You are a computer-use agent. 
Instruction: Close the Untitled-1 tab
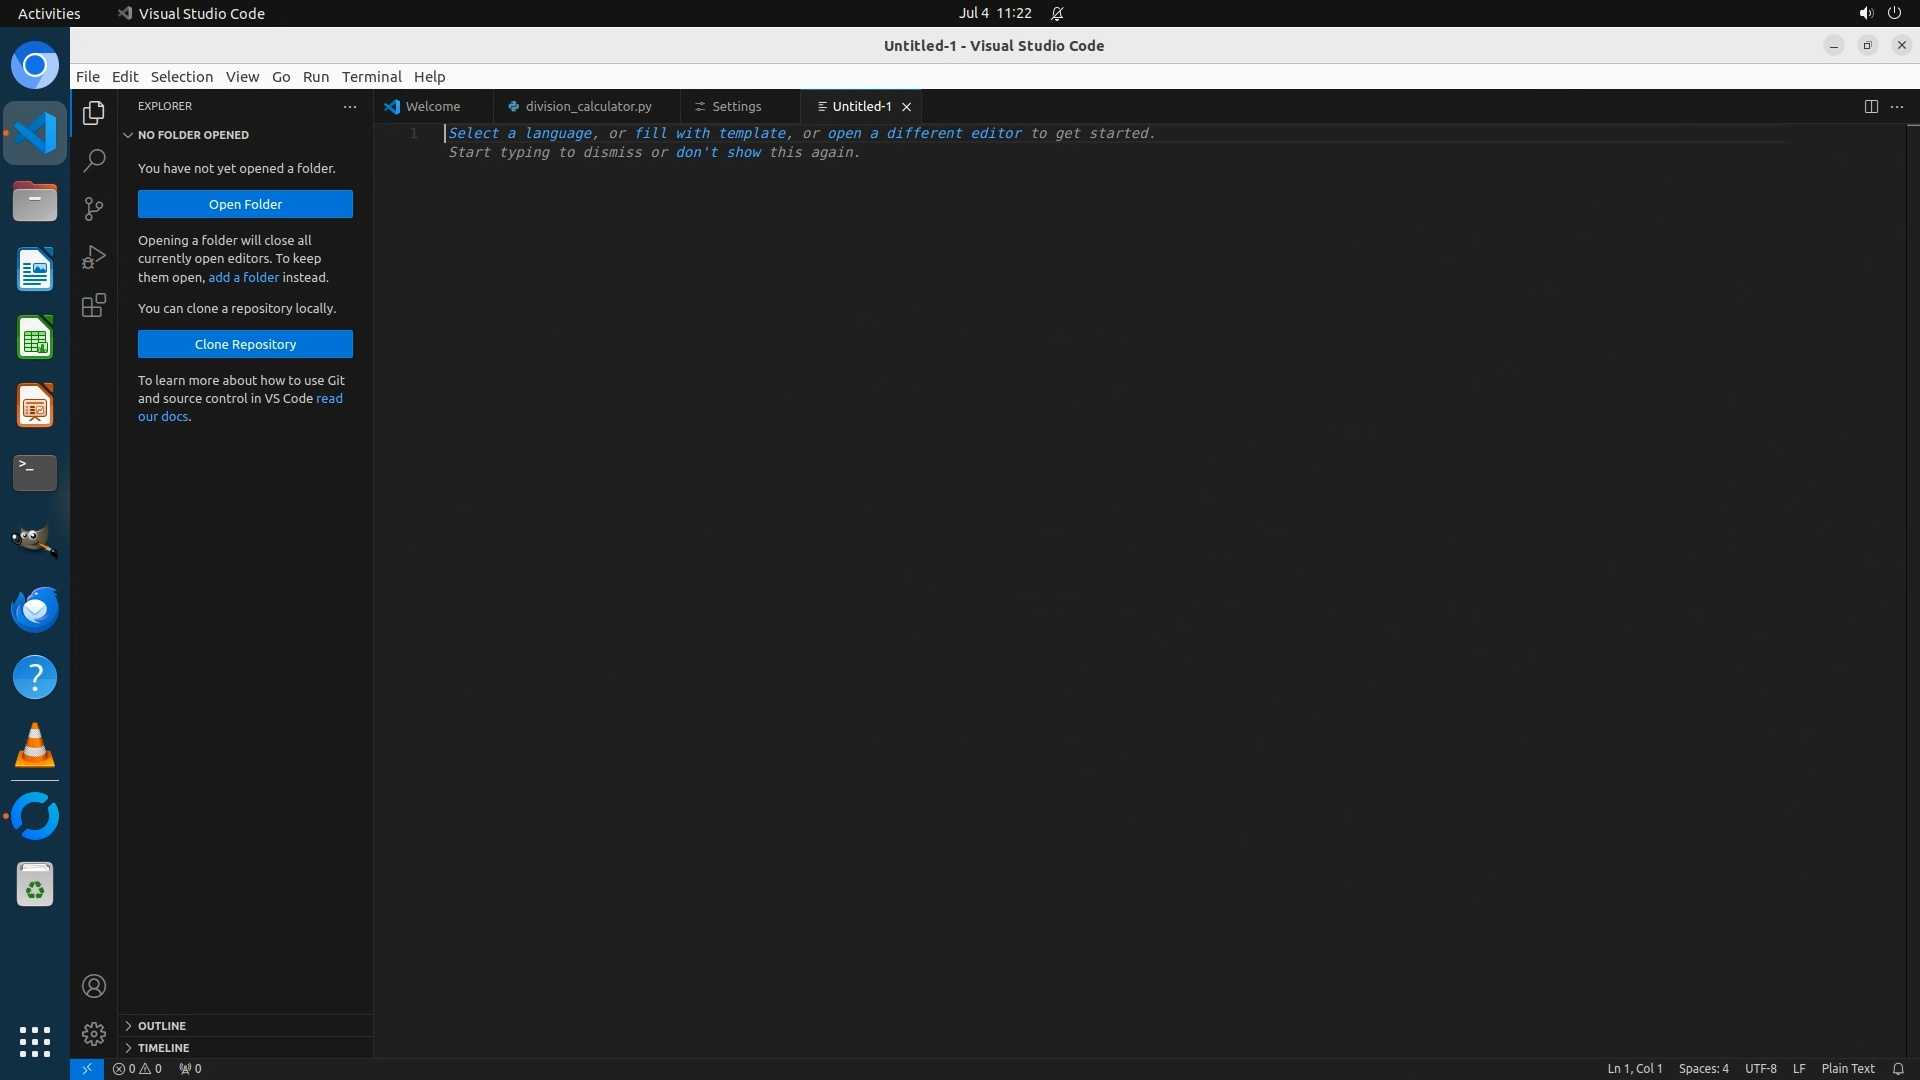(907, 106)
